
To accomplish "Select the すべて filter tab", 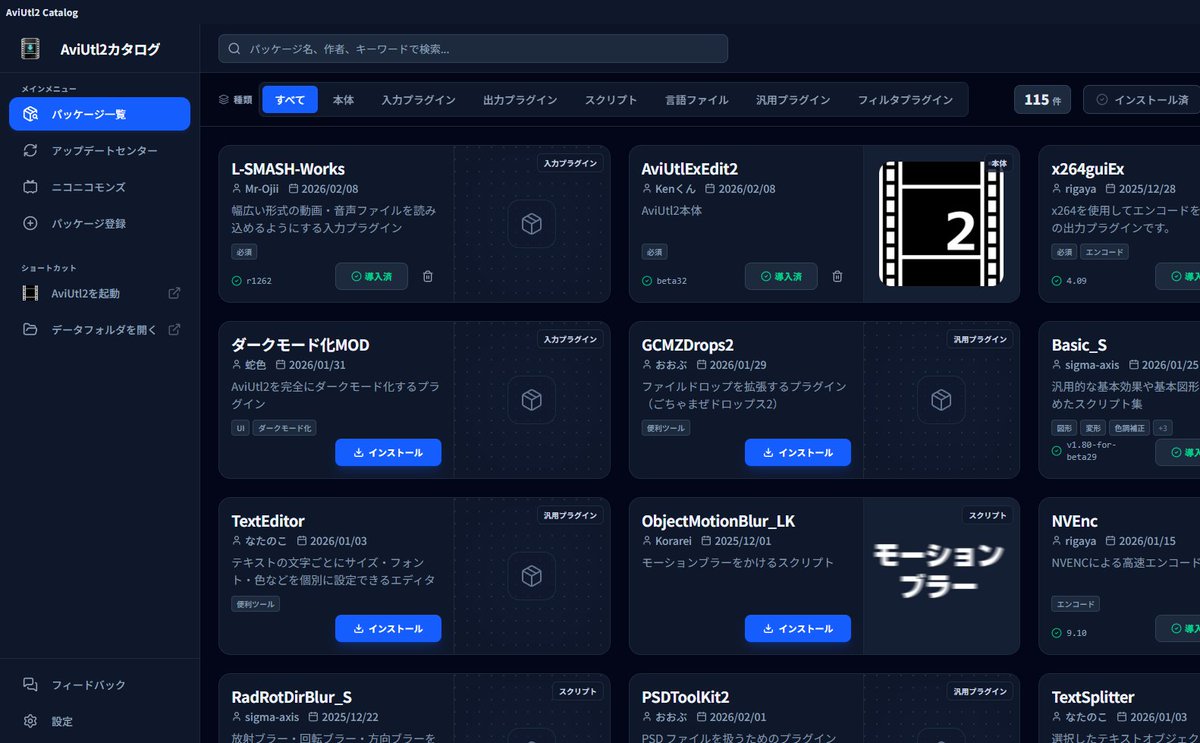I will point(290,100).
